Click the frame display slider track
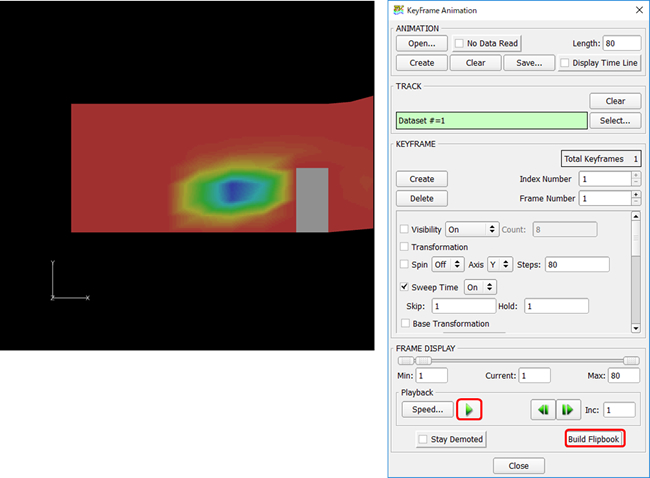Image resolution: width=650 pixels, height=478 pixels. click(x=520, y=360)
